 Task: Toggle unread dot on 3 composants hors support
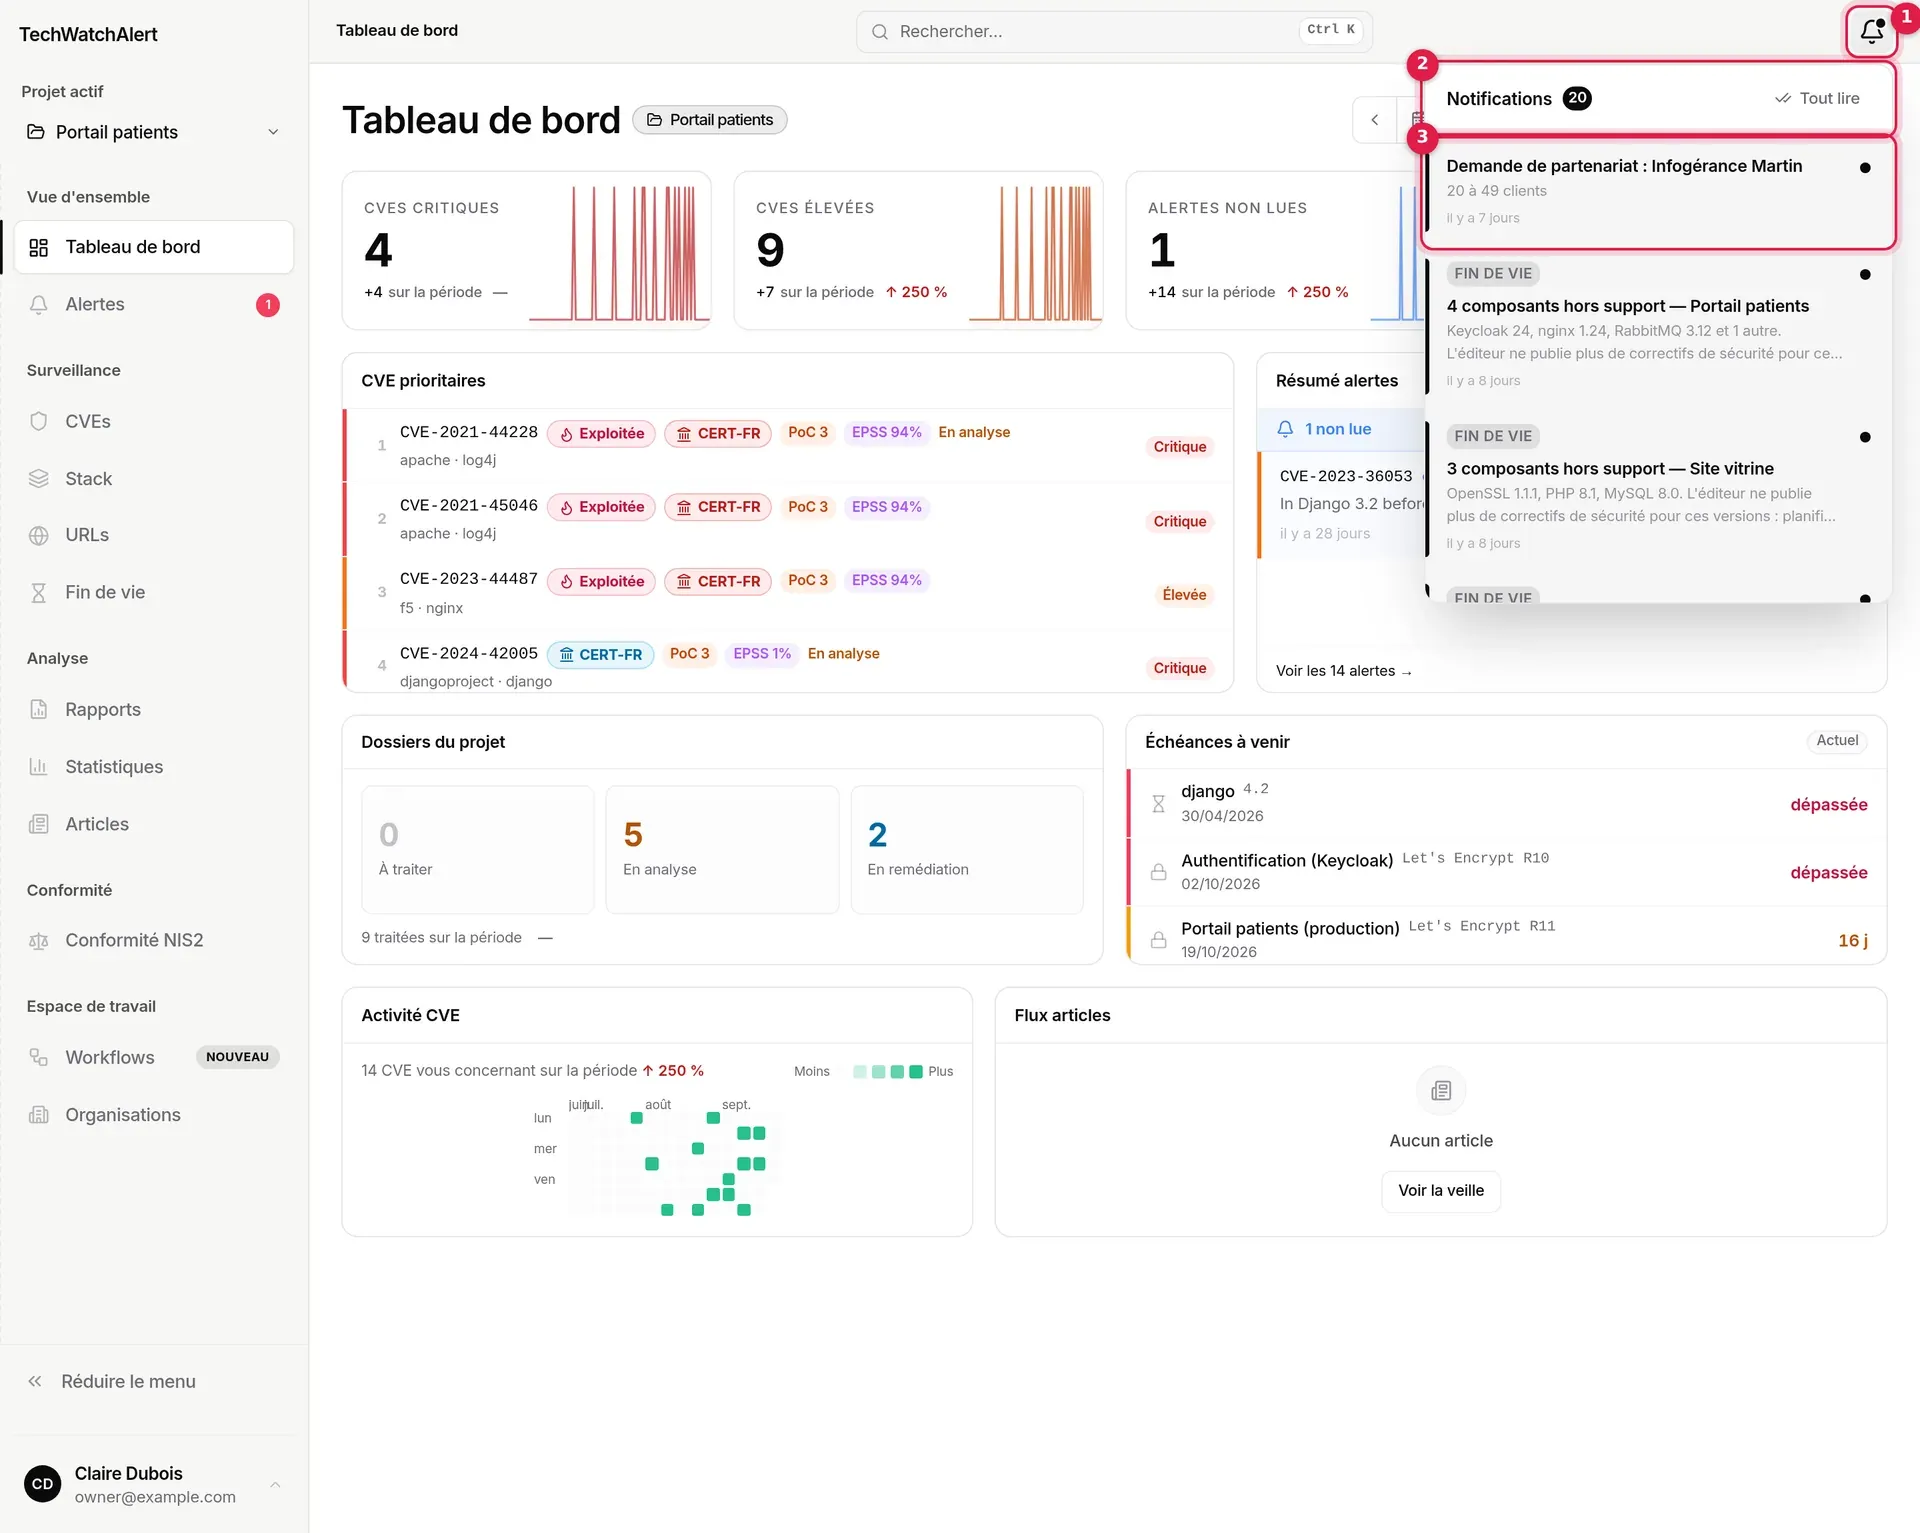(x=1865, y=437)
